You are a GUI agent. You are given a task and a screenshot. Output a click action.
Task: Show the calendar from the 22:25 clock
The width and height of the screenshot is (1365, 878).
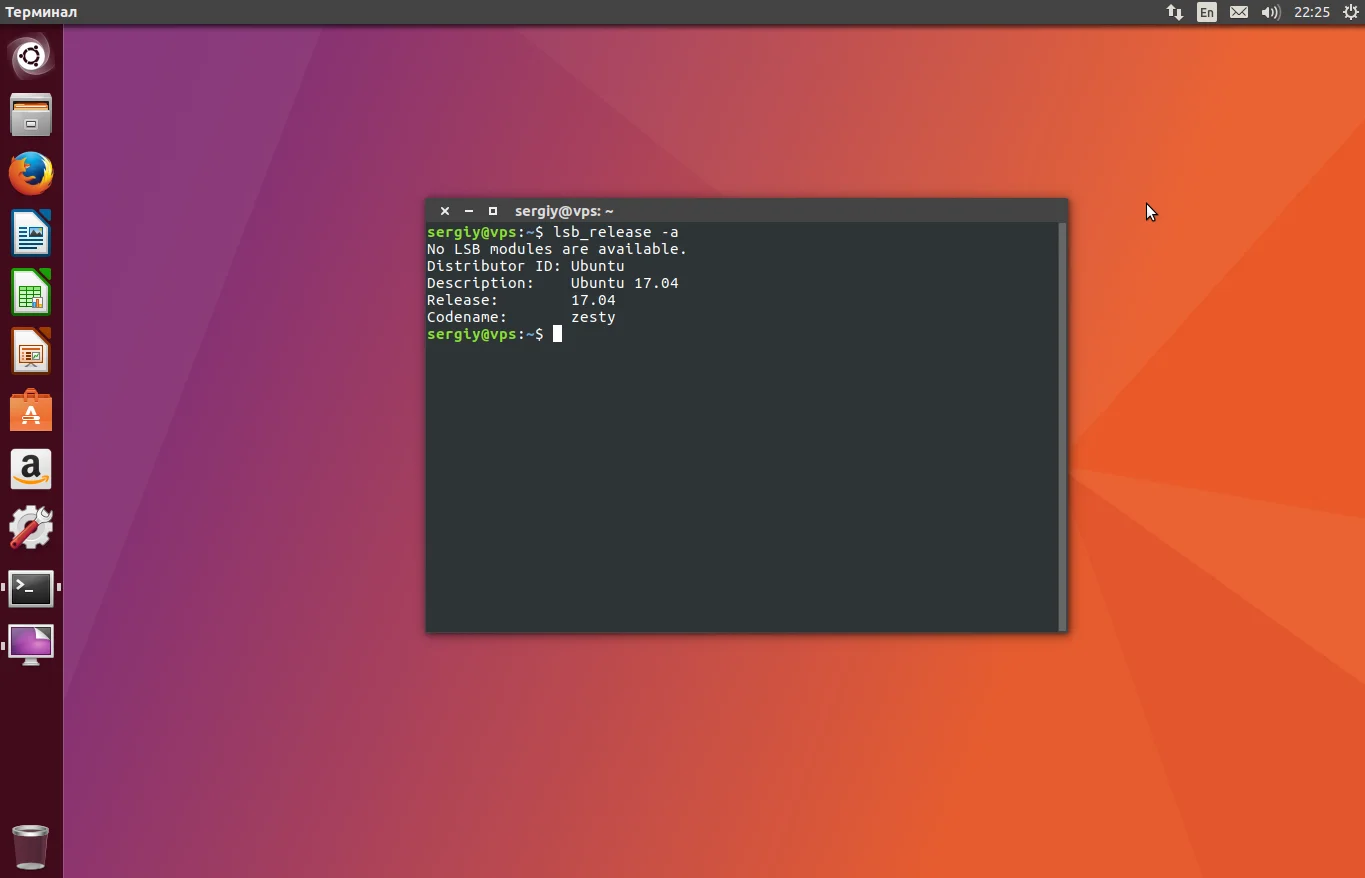pos(1312,12)
